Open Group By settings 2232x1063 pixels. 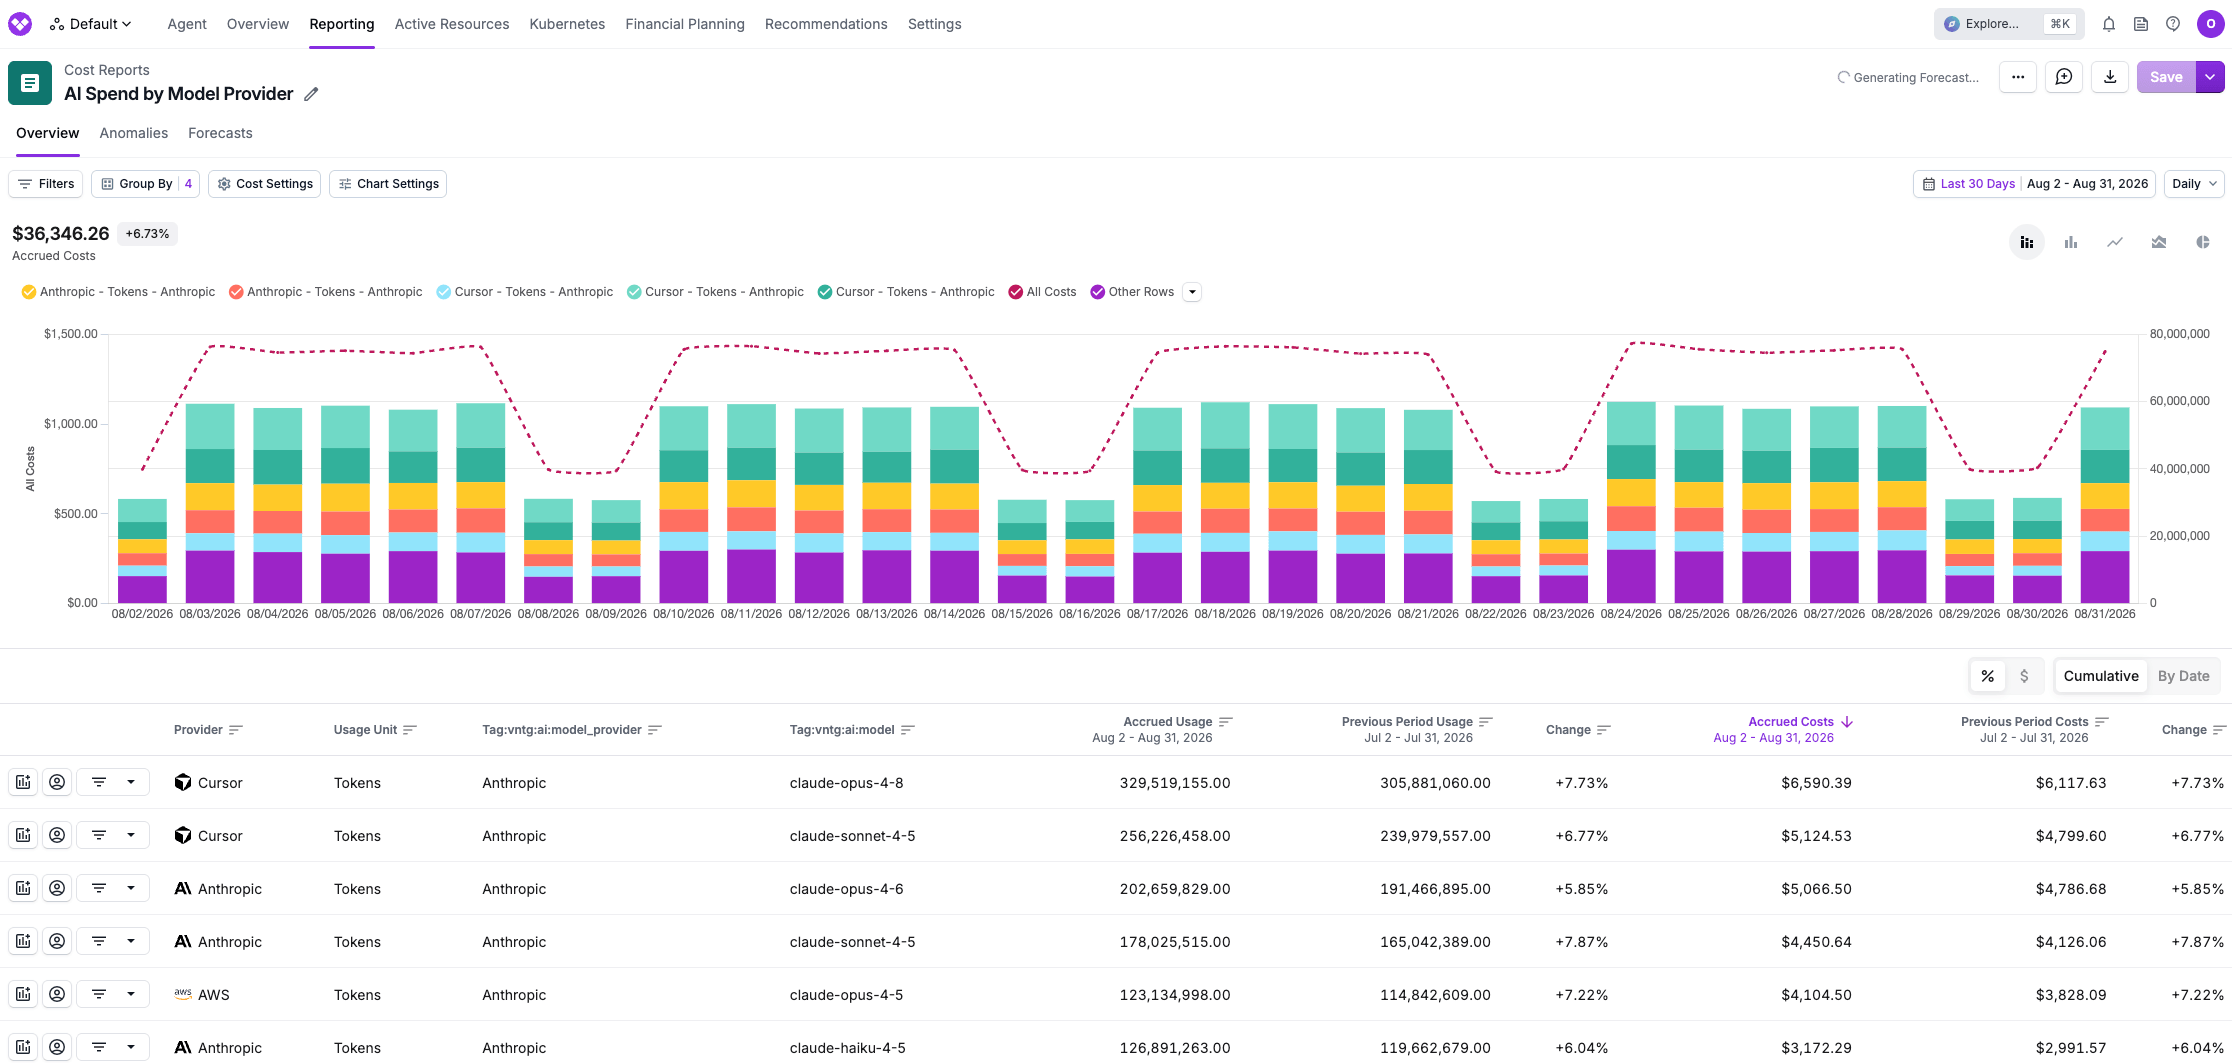(x=146, y=184)
